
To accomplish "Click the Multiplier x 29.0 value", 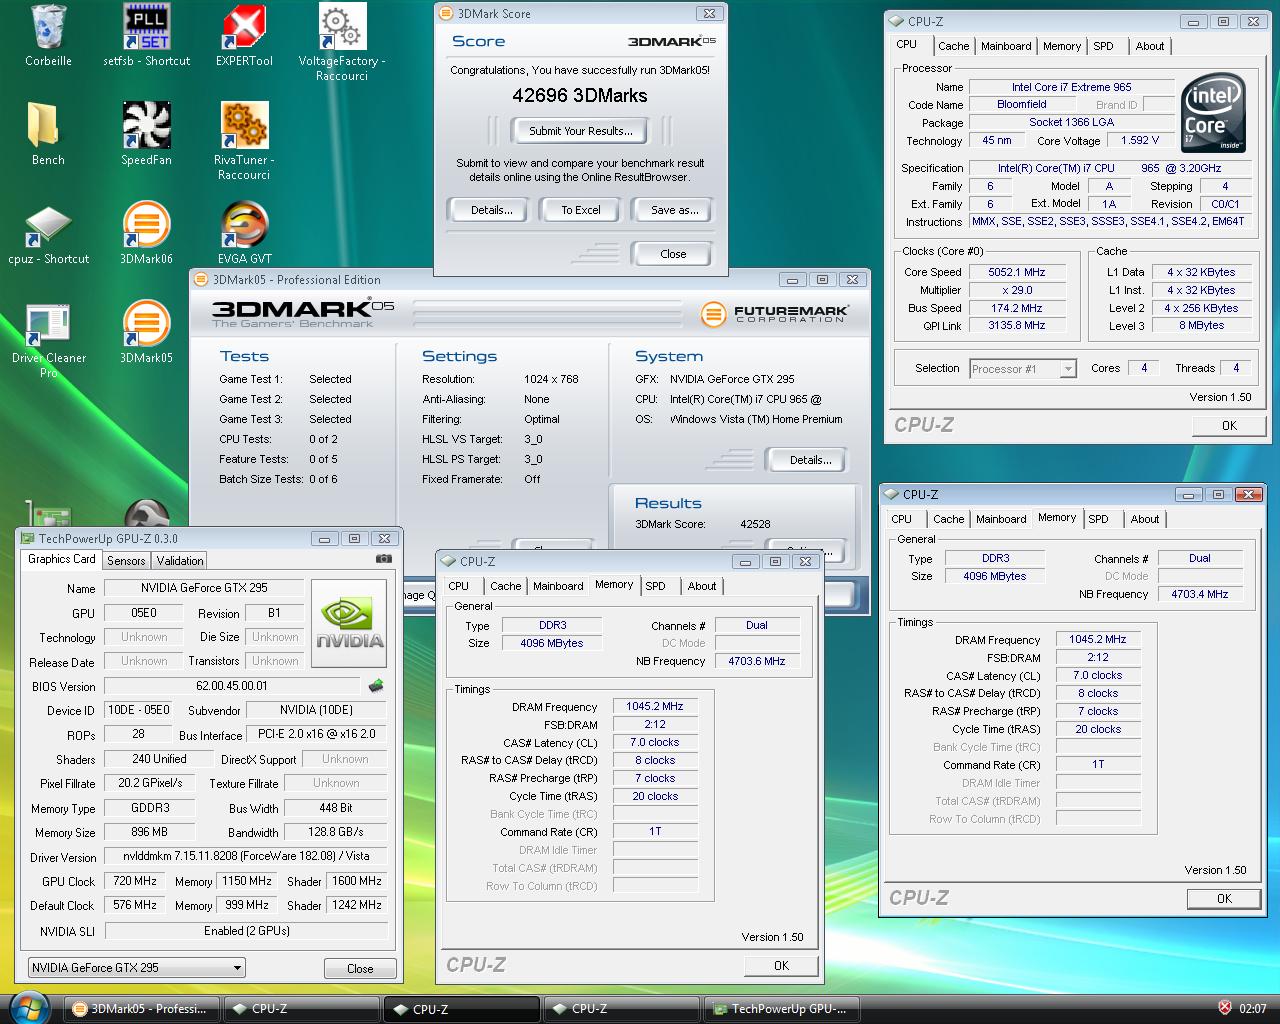I will point(1016,290).
